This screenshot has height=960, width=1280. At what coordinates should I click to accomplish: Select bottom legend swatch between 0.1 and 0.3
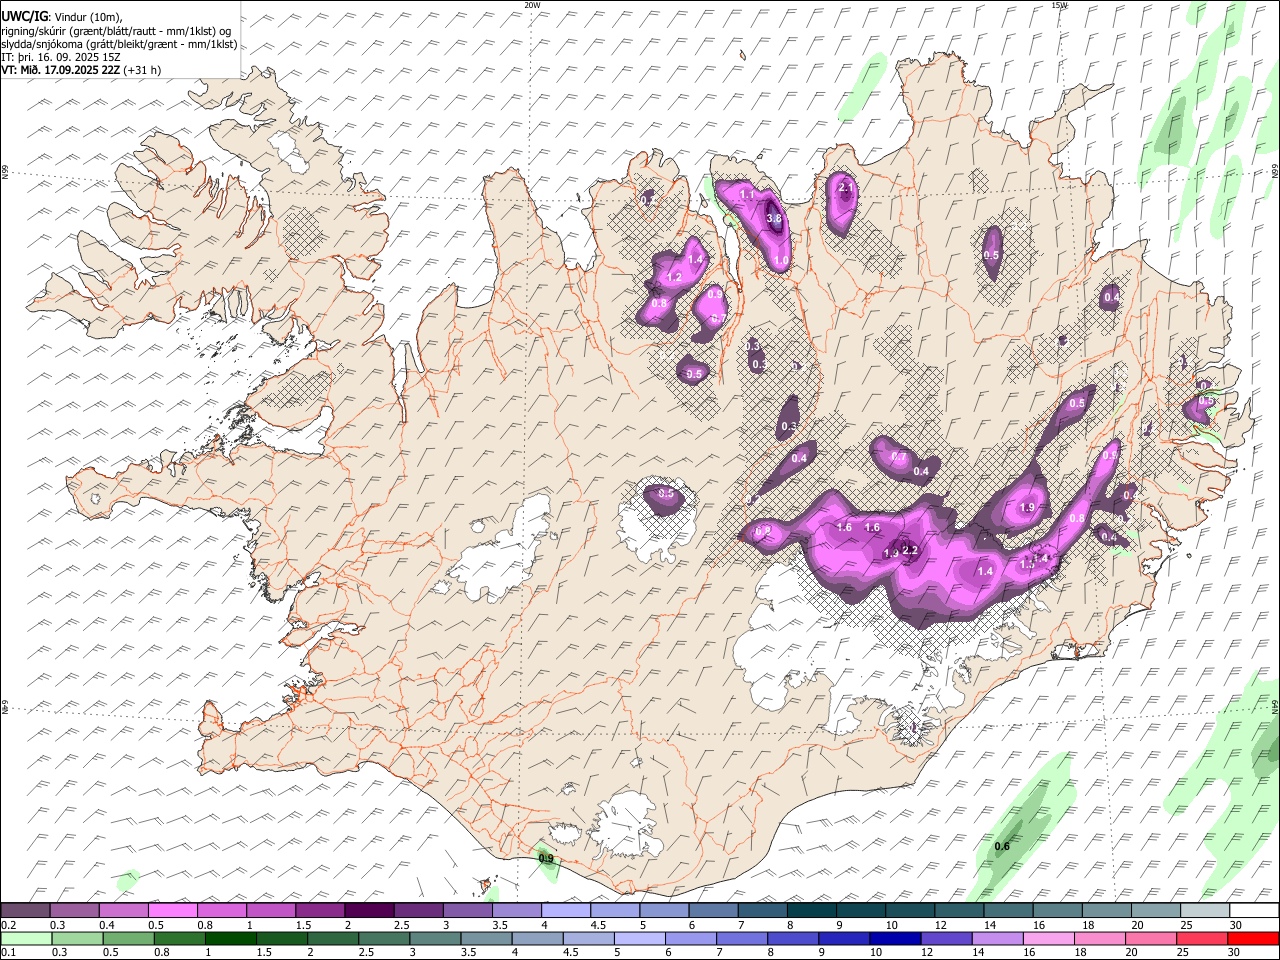25,938
